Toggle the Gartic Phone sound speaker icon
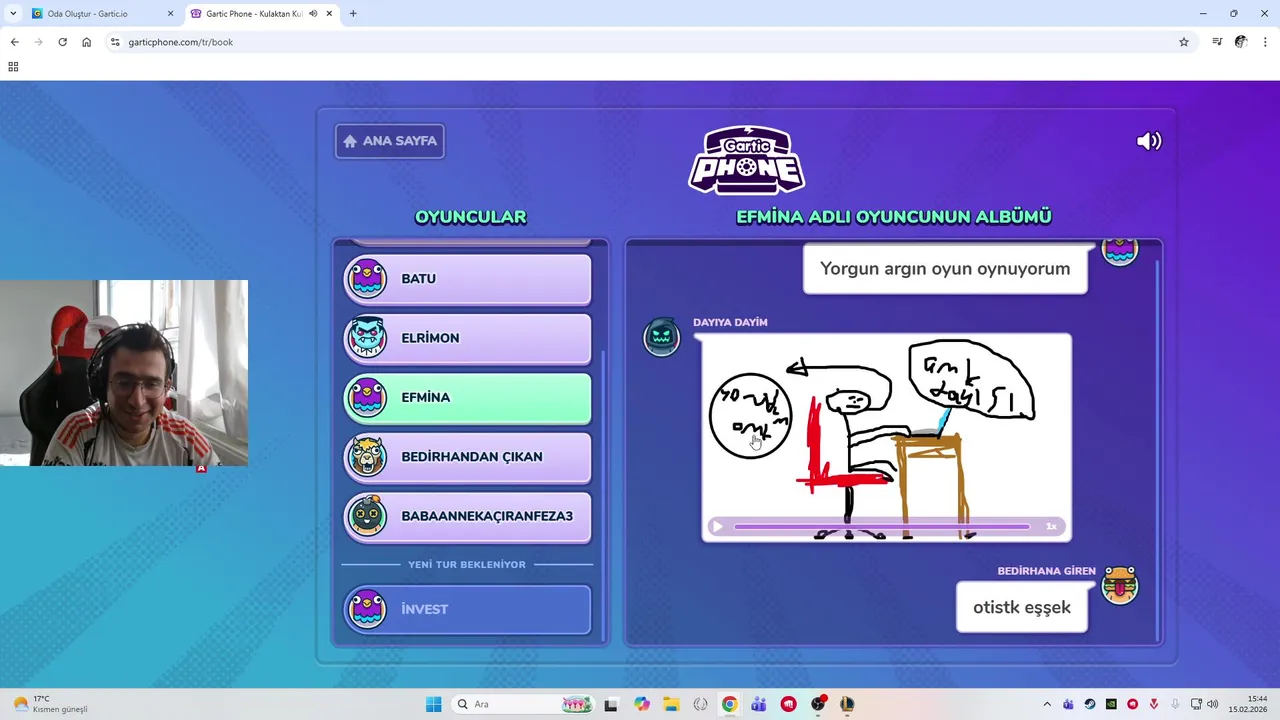This screenshot has width=1280, height=720. pyautogui.click(x=1149, y=141)
